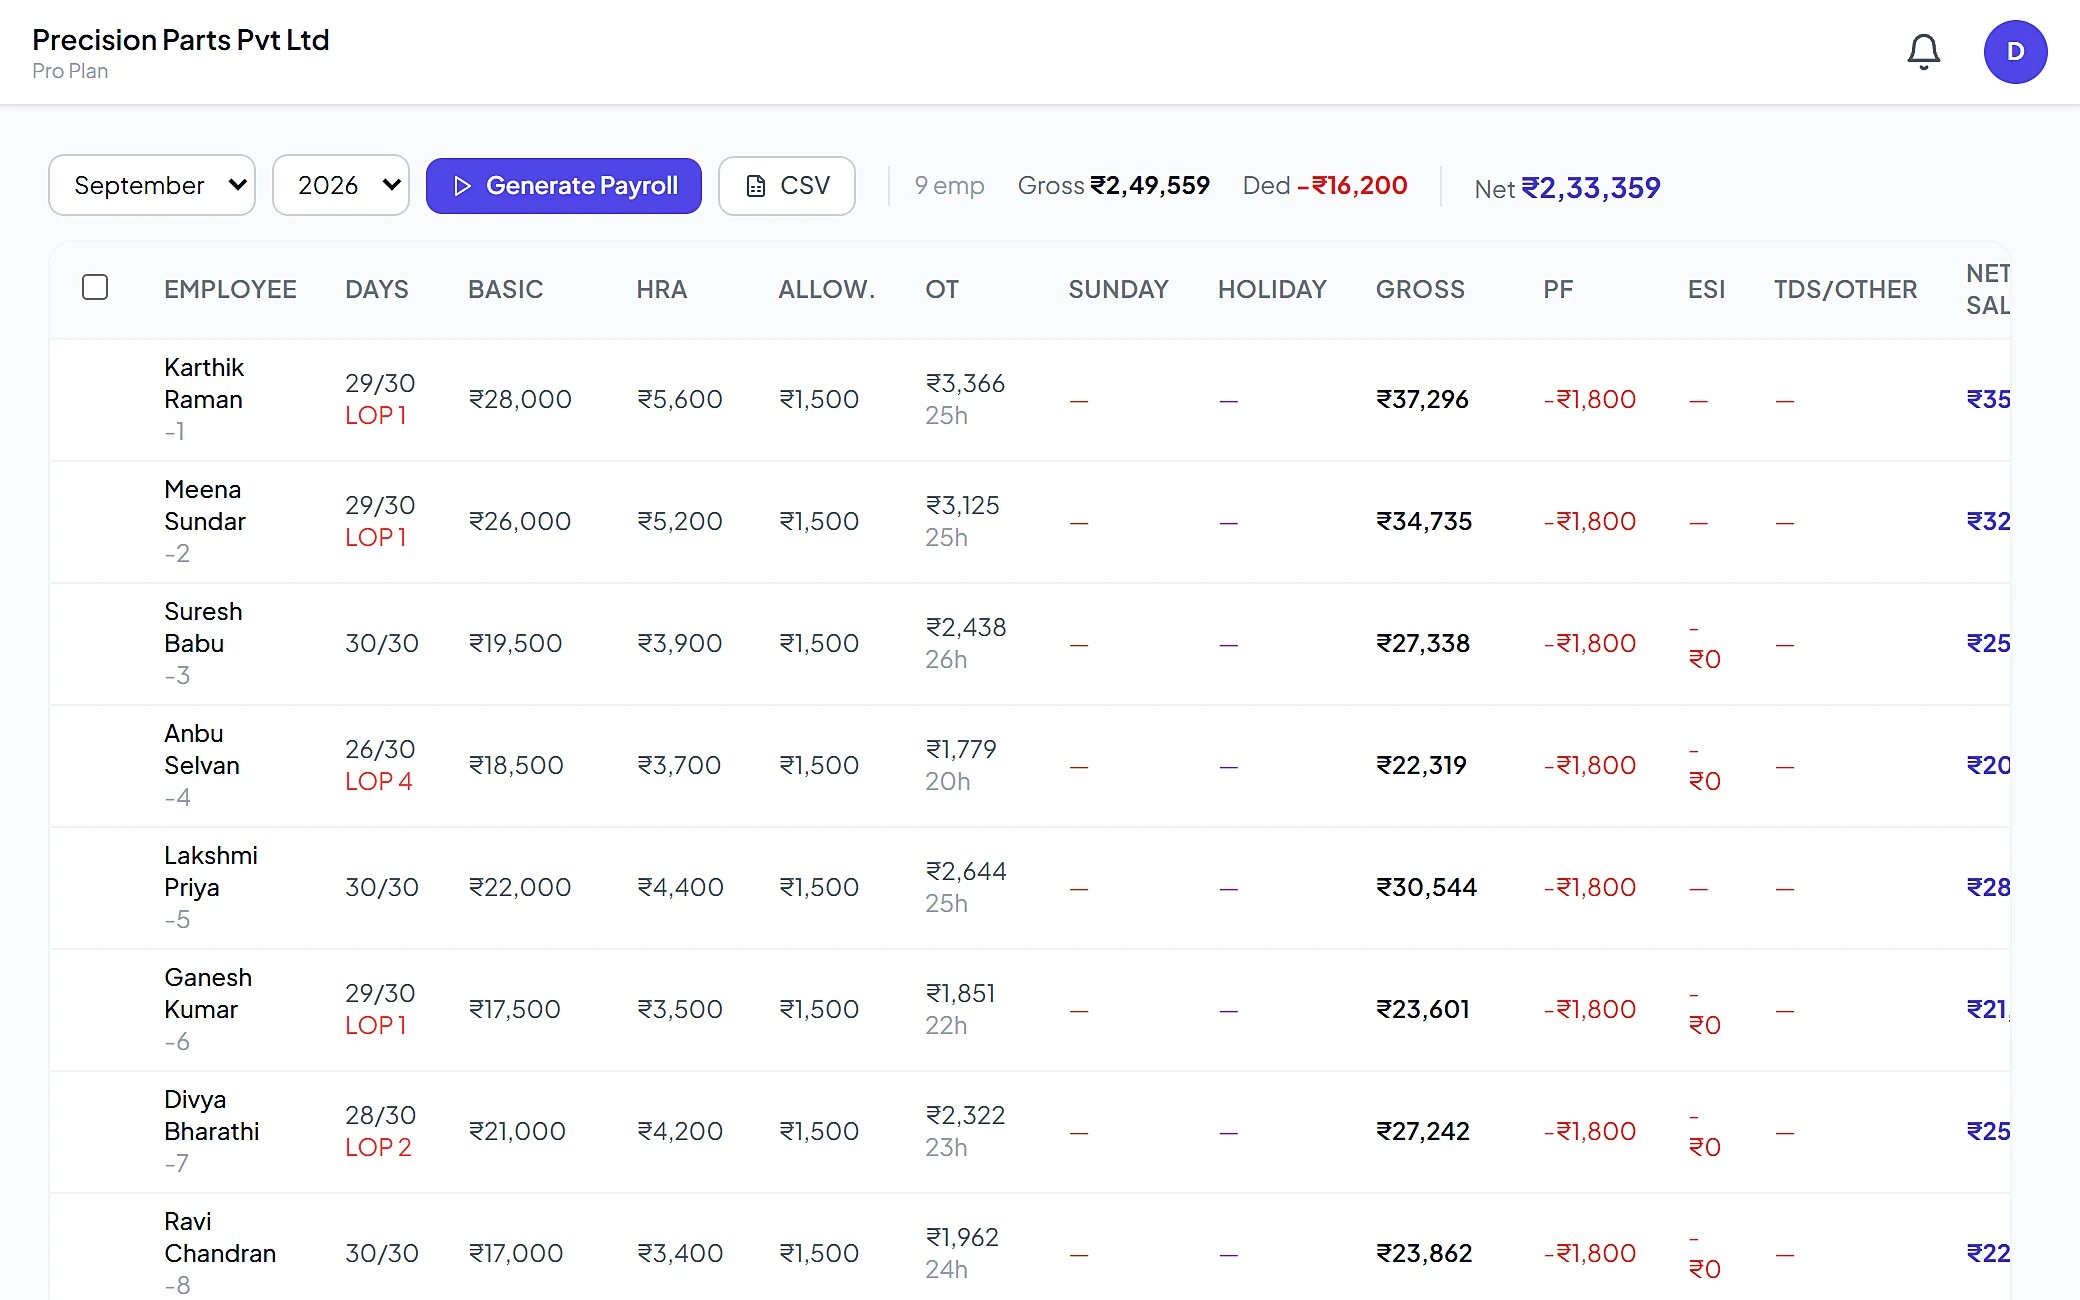The width and height of the screenshot is (2080, 1300).
Task: Click the ESI column header
Action: click(1706, 290)
